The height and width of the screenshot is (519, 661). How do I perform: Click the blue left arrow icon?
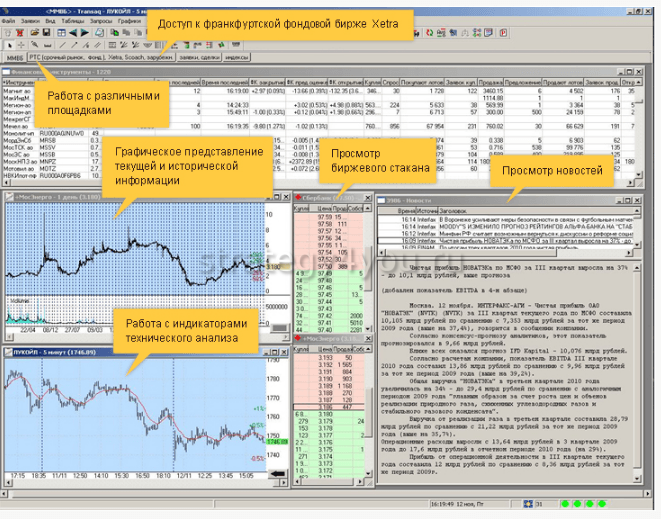point(72,31)
